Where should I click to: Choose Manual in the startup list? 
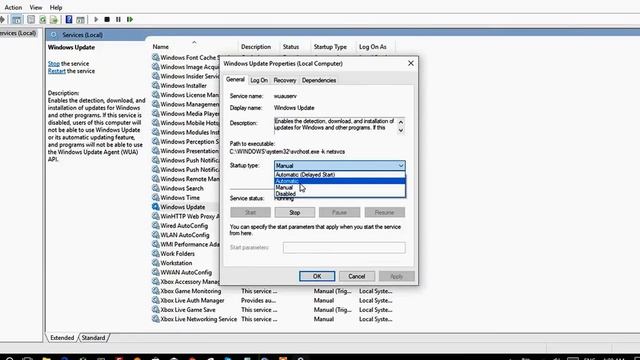pyautogui.click(x=340, y=187)
